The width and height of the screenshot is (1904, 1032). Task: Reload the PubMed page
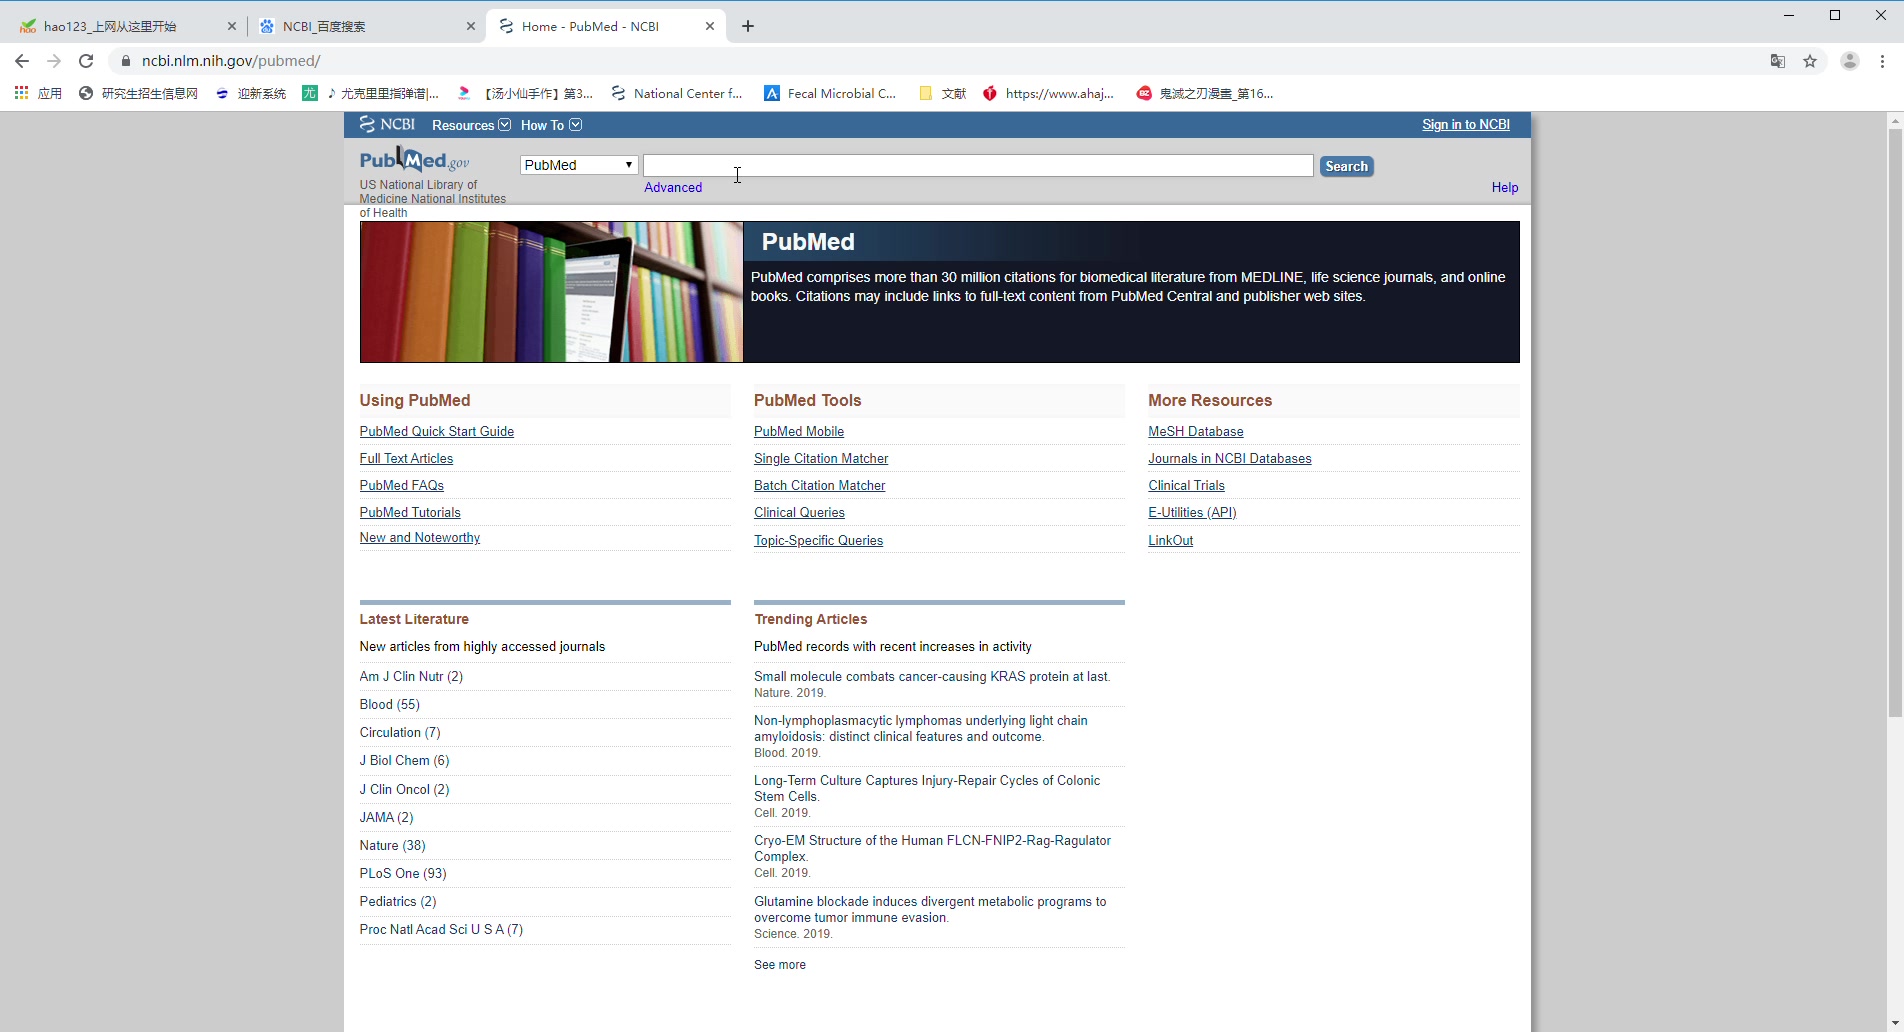click(86, 61)
